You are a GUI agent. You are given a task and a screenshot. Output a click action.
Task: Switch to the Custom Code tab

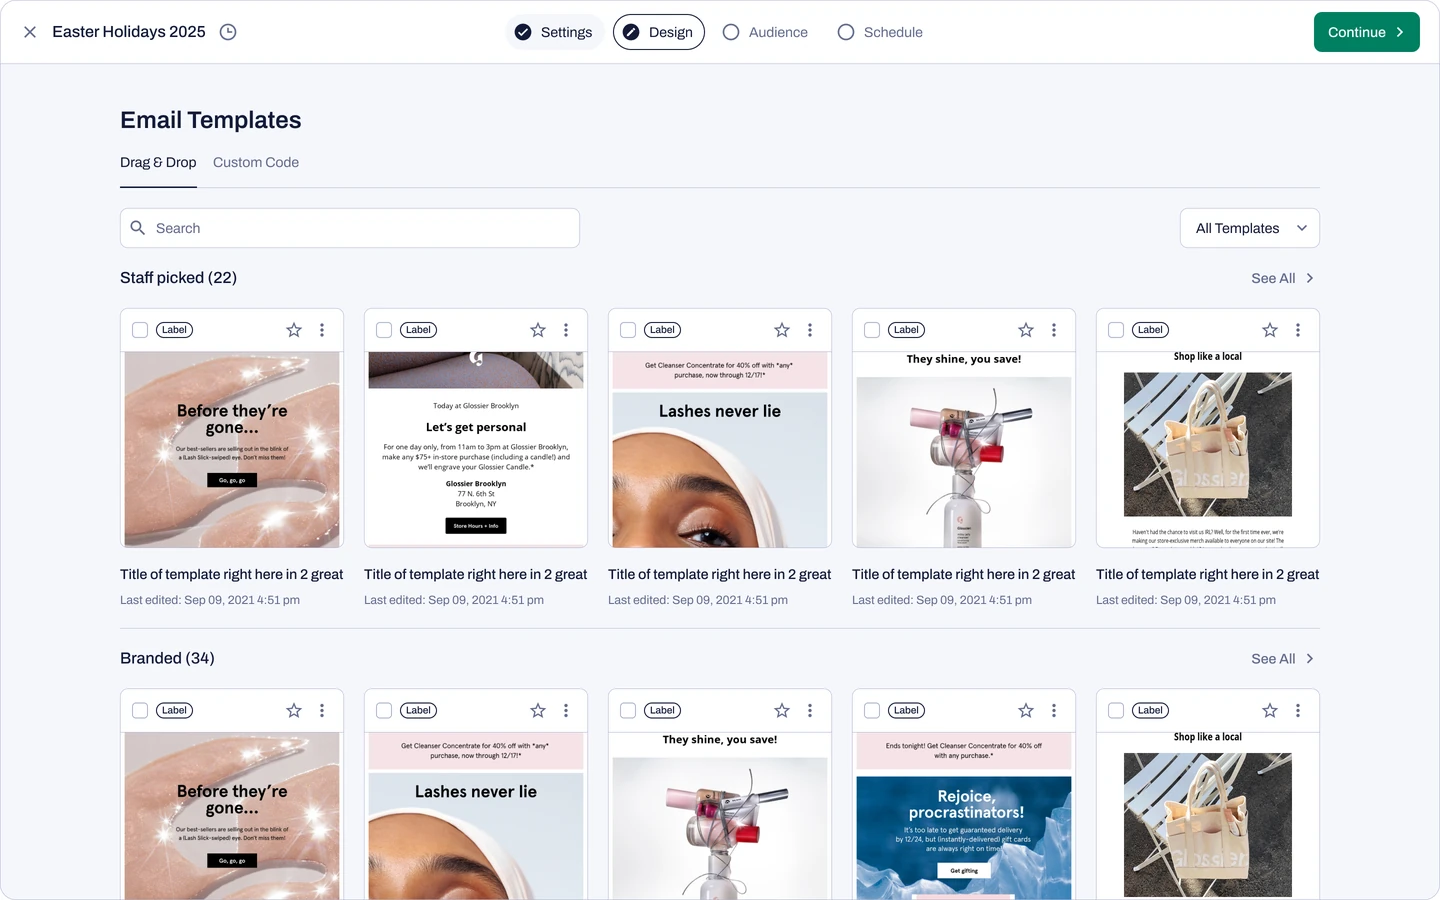(256, 162)
